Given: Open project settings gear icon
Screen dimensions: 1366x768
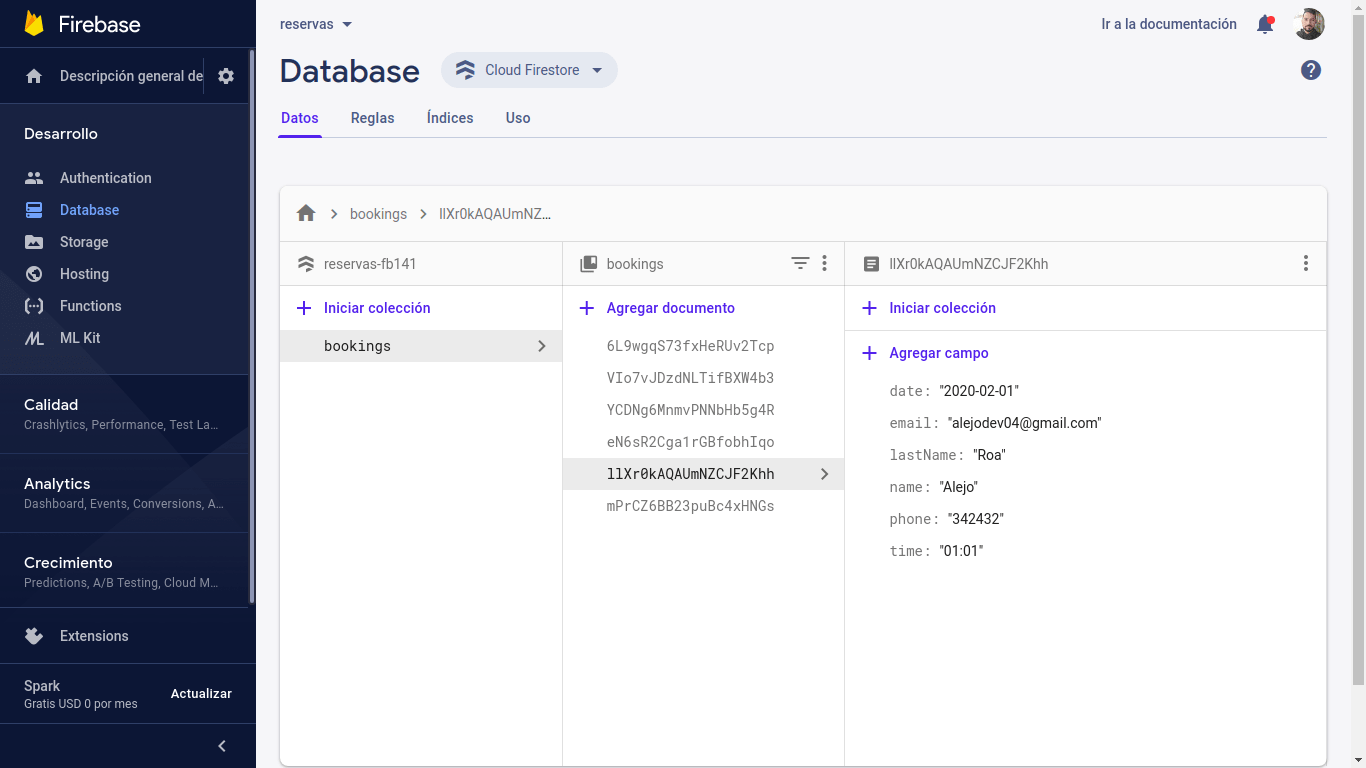Looking at the screenshot, I should [226, 76].
